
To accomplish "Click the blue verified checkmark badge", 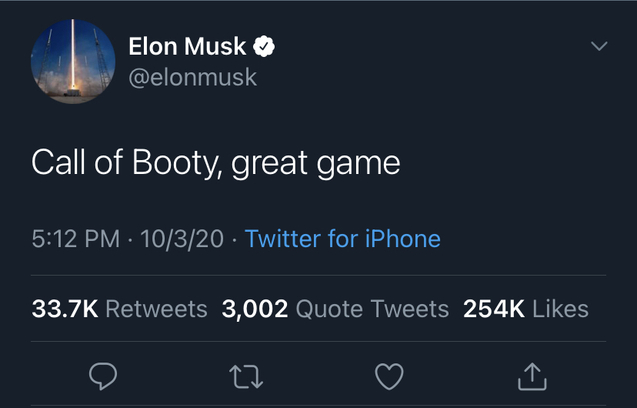I will (265, 46).
